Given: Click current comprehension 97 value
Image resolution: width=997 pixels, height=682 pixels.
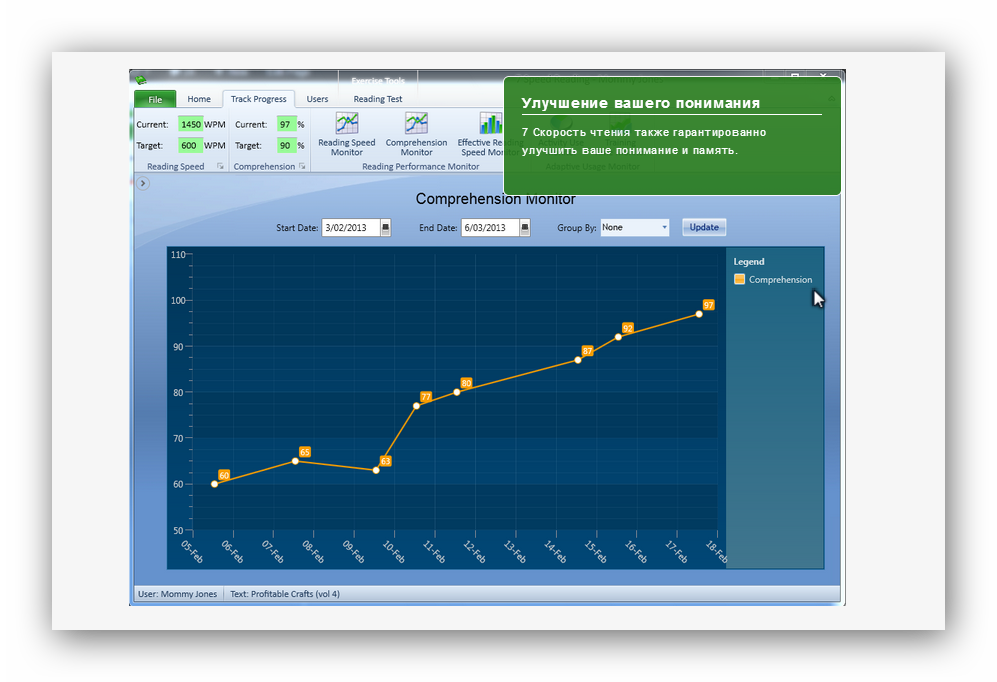Looking at the screenshot, I should pos(286,125).
